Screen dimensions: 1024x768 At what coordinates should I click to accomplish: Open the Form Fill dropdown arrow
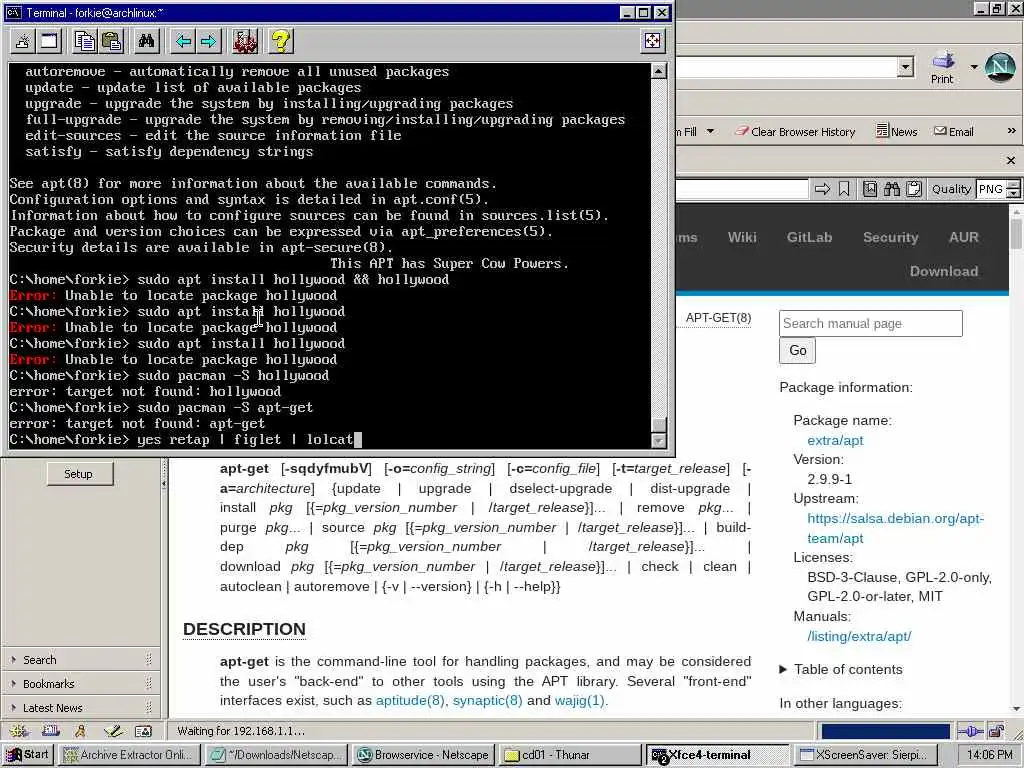710,131
